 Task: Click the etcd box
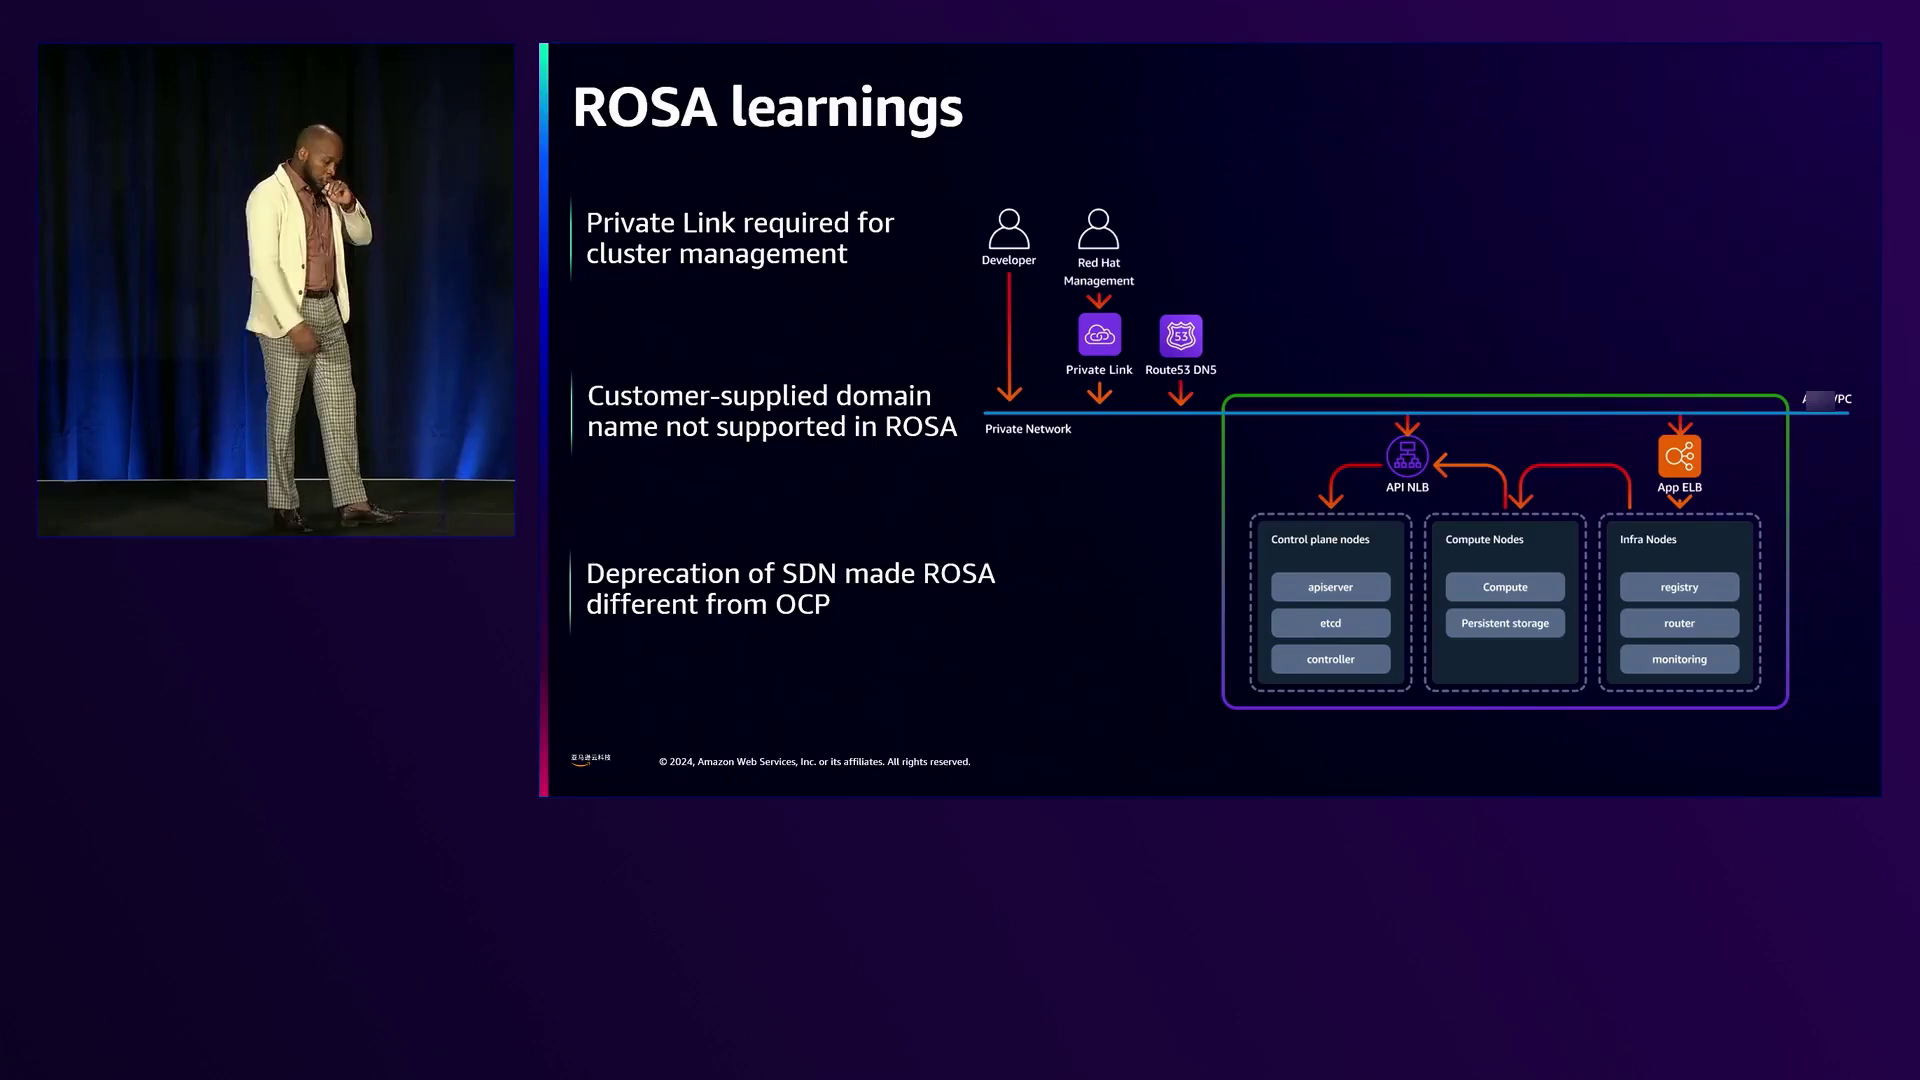tap(1330, 623)
